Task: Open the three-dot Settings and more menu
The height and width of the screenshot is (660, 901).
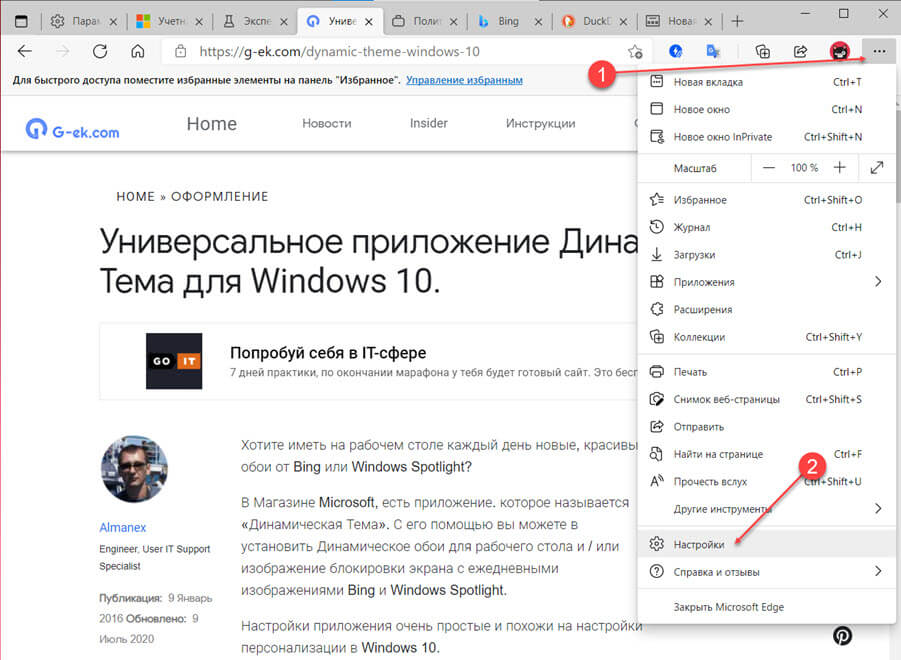Action: point(879,52)
